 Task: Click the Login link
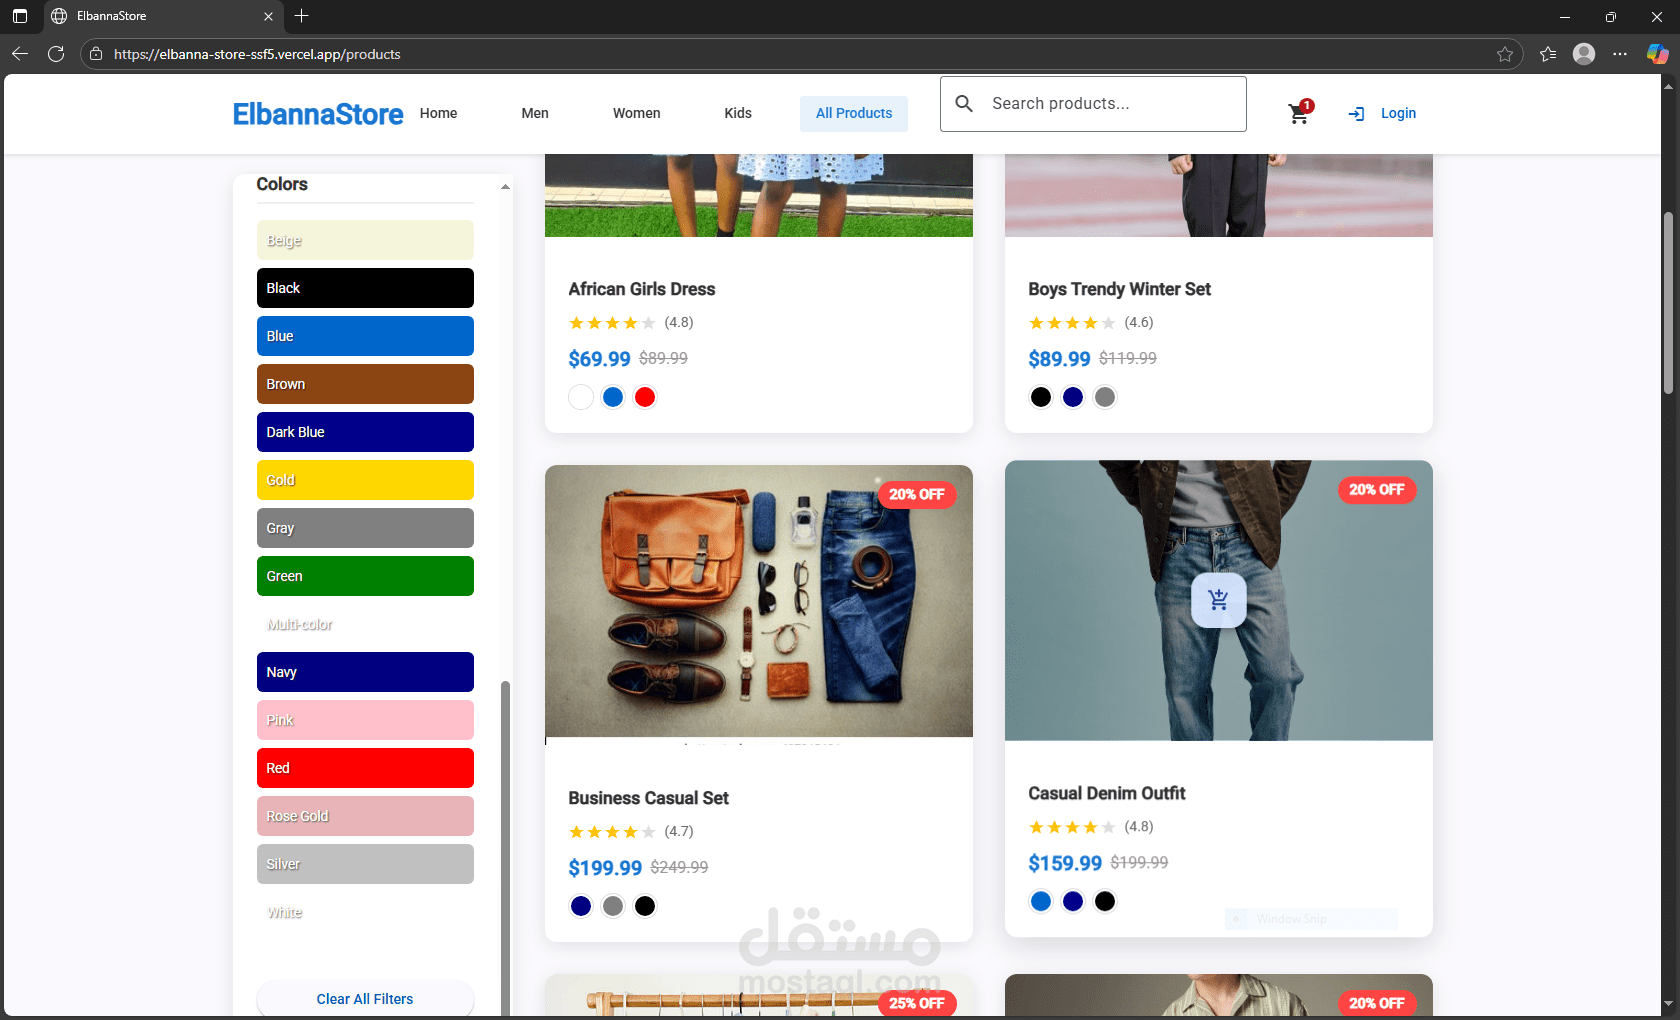pyautogui.click(x=1398, y=113)
